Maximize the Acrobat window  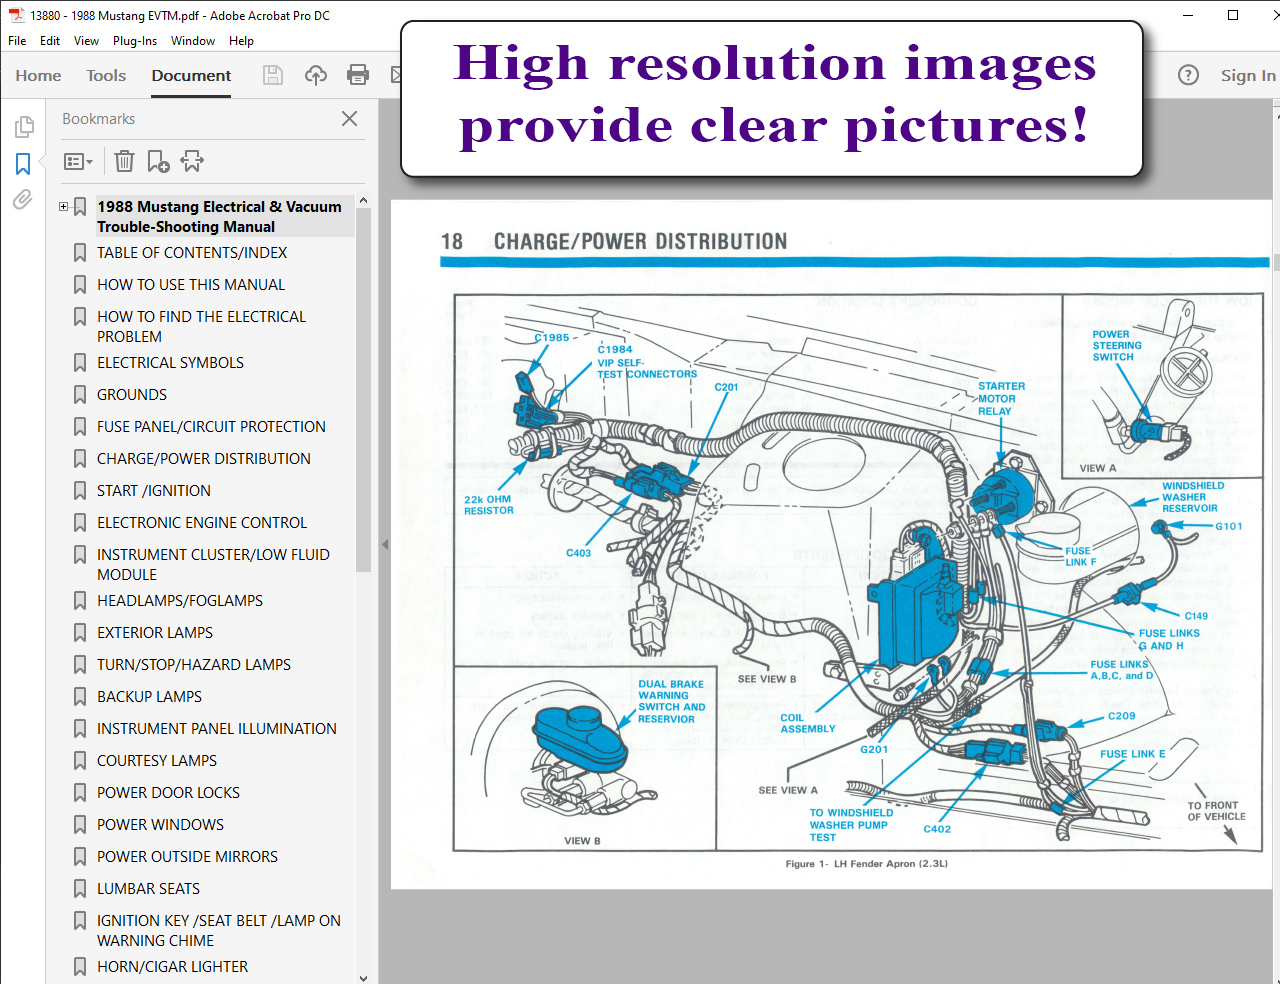[x=1233, y=15]
